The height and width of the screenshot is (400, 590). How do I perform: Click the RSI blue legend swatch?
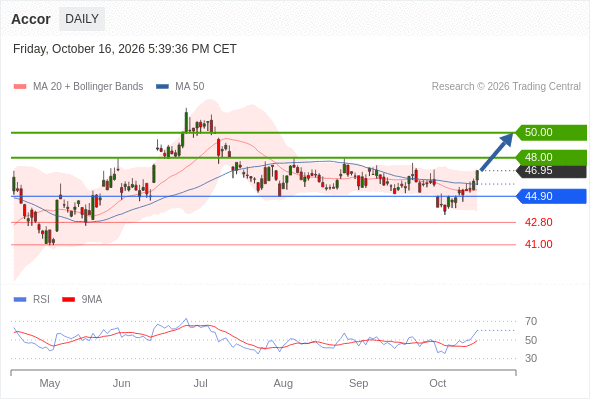click(x=20, y=300)
